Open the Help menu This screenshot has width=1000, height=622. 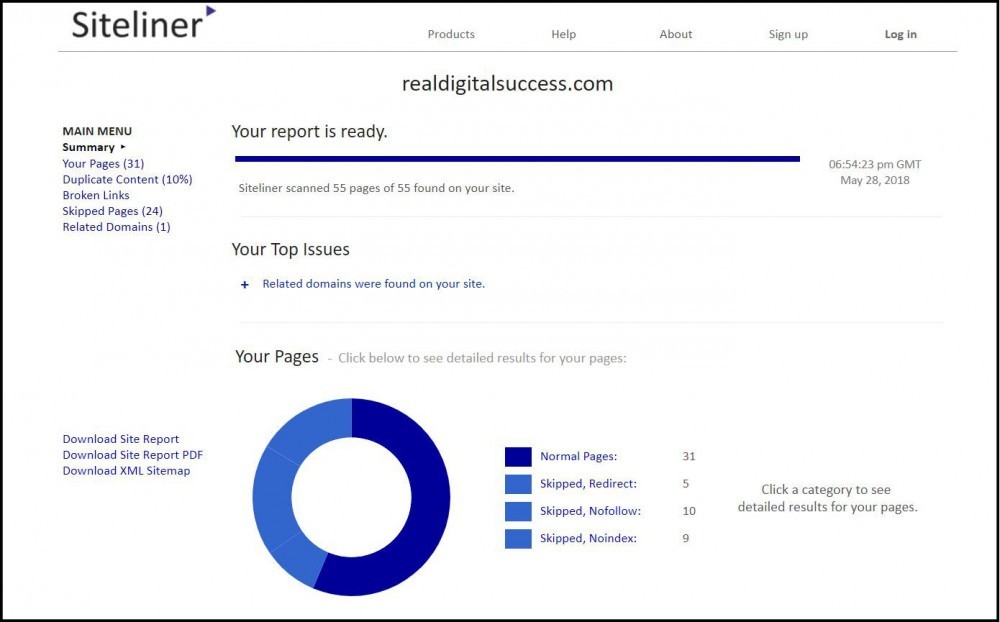(x=563, y=34)
